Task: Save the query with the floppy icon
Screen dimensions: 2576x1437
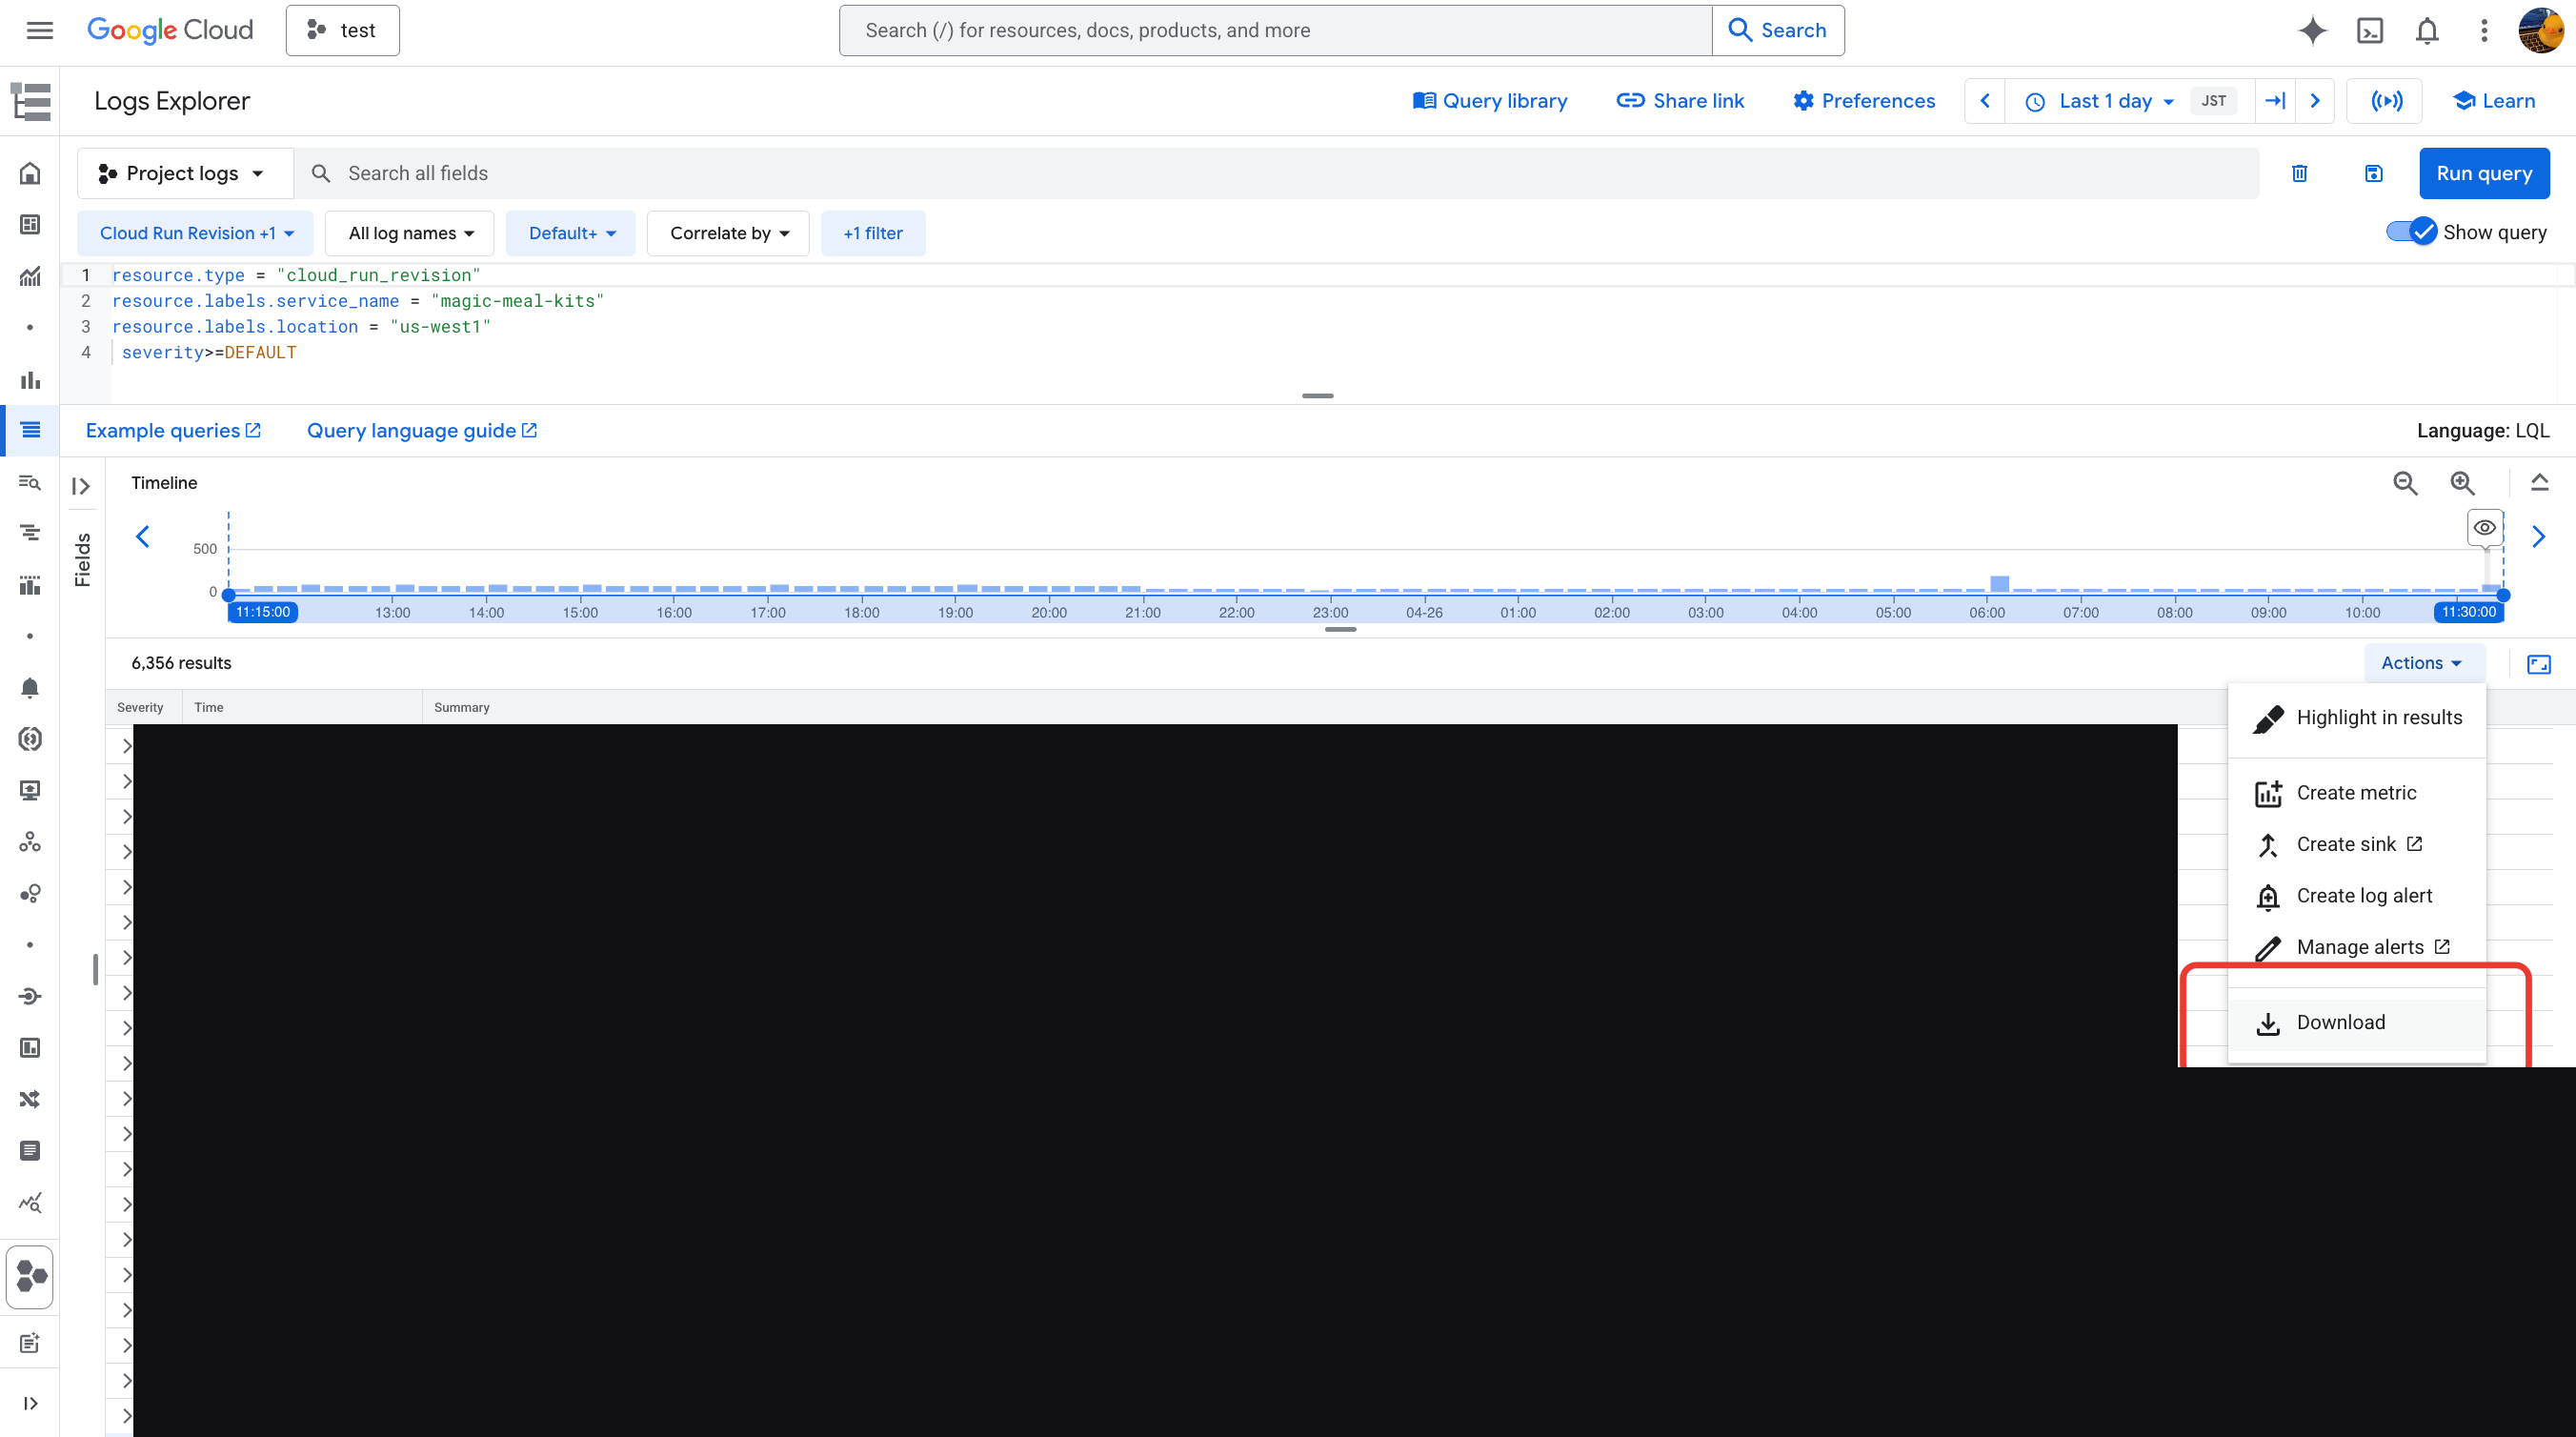Action: [x=2373, y=173]
